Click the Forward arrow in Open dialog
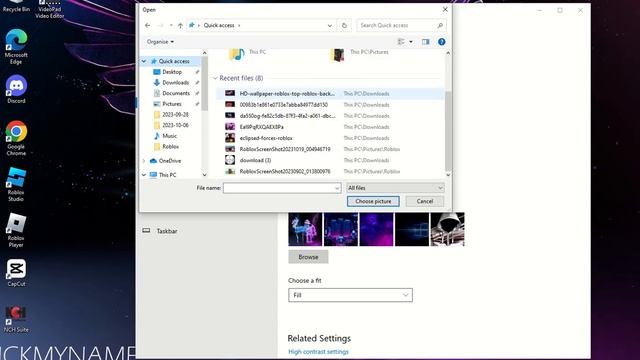The height and width of the screenshot is (360, 640). (x=160, y=25)
